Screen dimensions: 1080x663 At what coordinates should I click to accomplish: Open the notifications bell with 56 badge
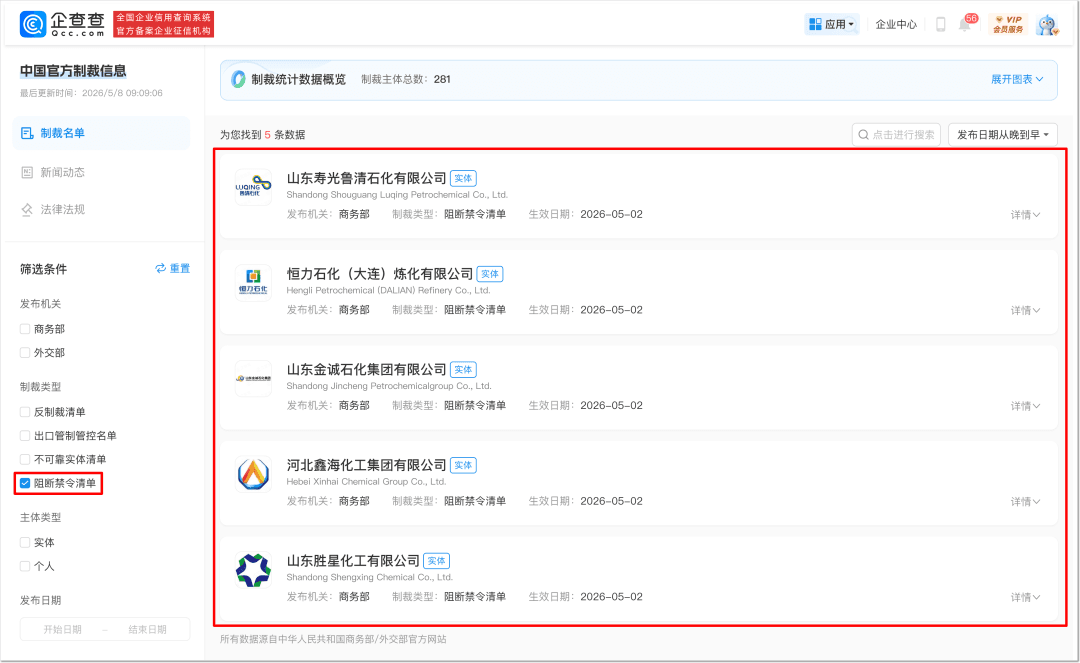click(x=965, y=24)
